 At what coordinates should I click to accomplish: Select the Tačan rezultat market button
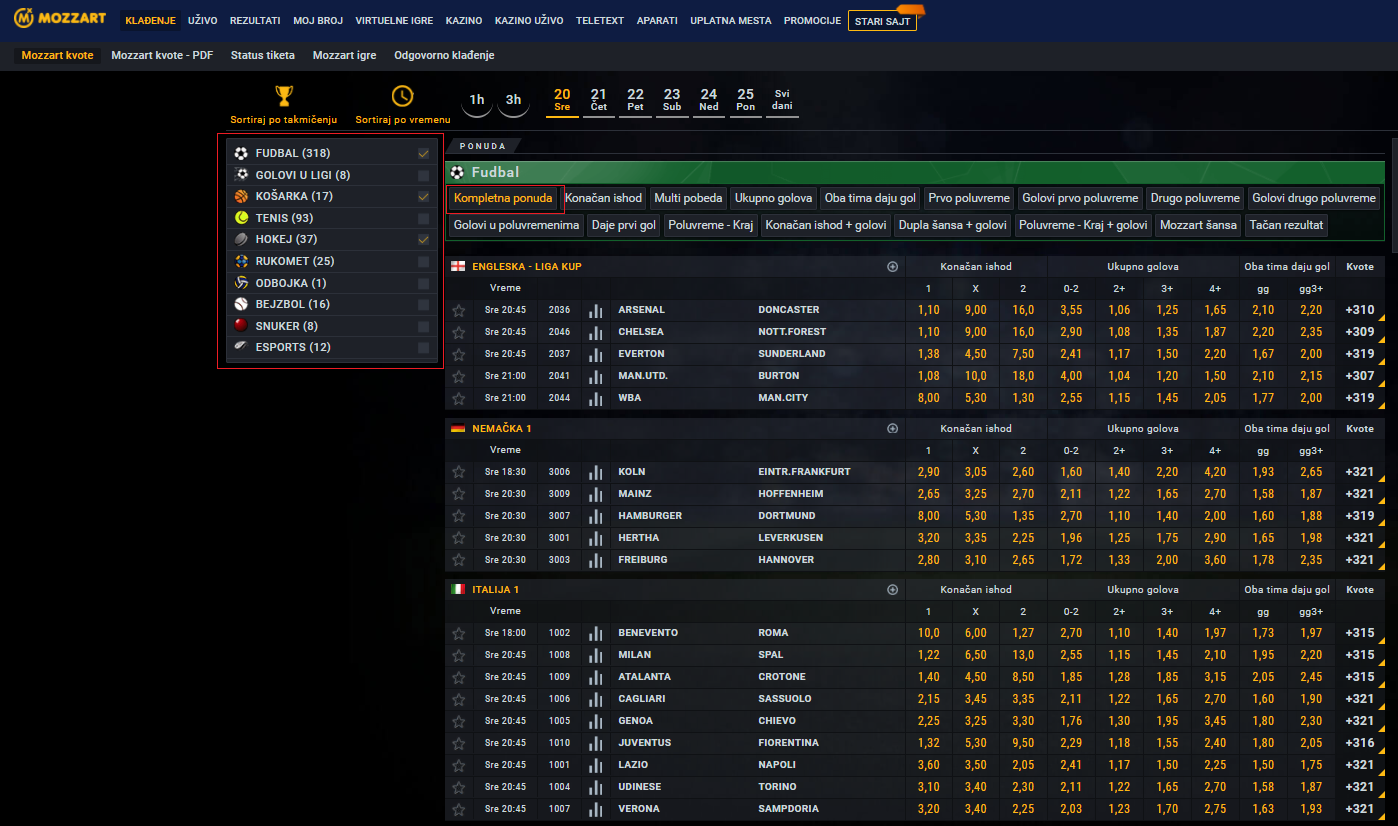(x=1286, y=225)
